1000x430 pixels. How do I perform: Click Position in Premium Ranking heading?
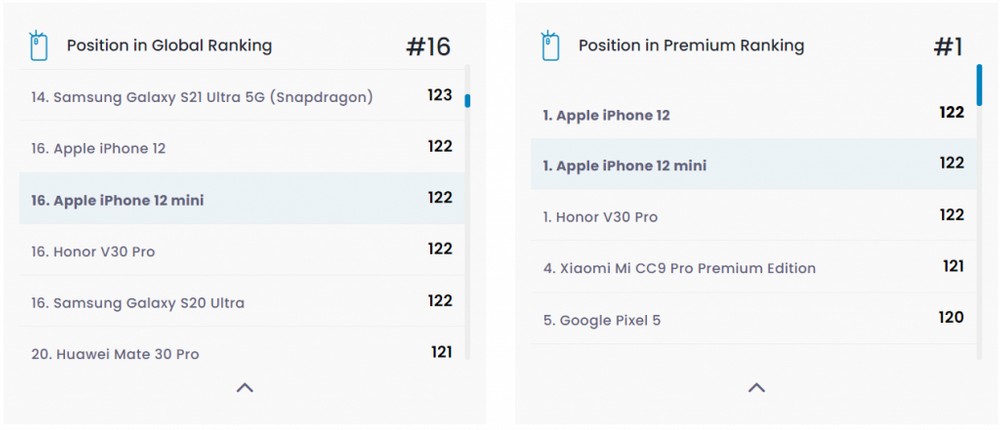pos(691,46)
